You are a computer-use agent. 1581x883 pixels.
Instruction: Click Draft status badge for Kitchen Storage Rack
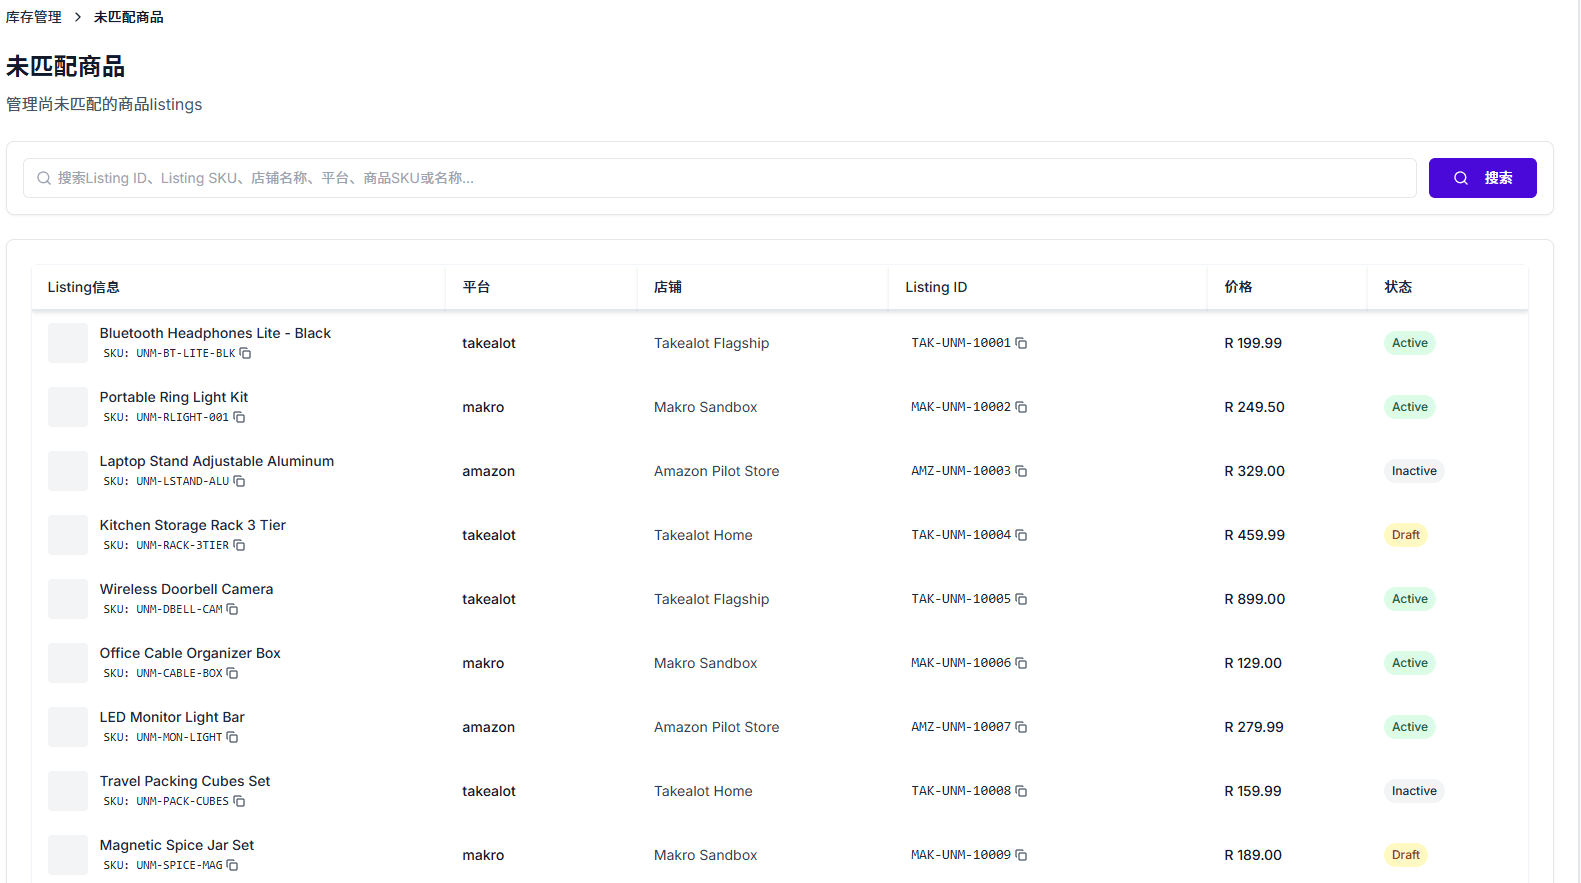1405,535
